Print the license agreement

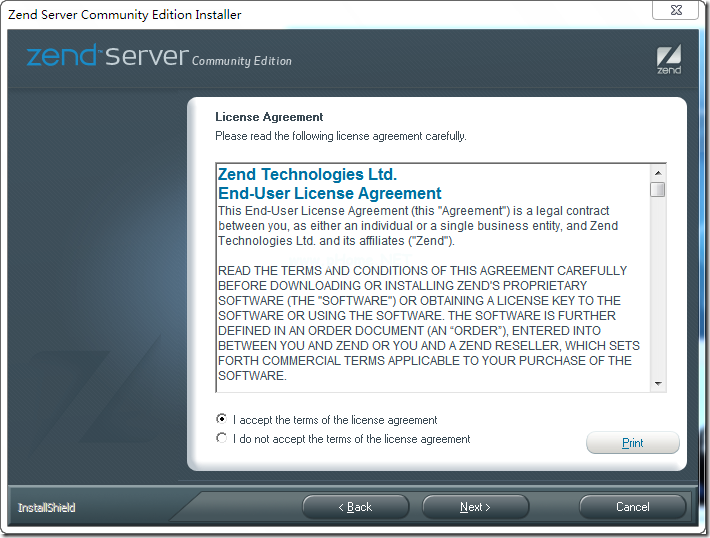point(632,443)
